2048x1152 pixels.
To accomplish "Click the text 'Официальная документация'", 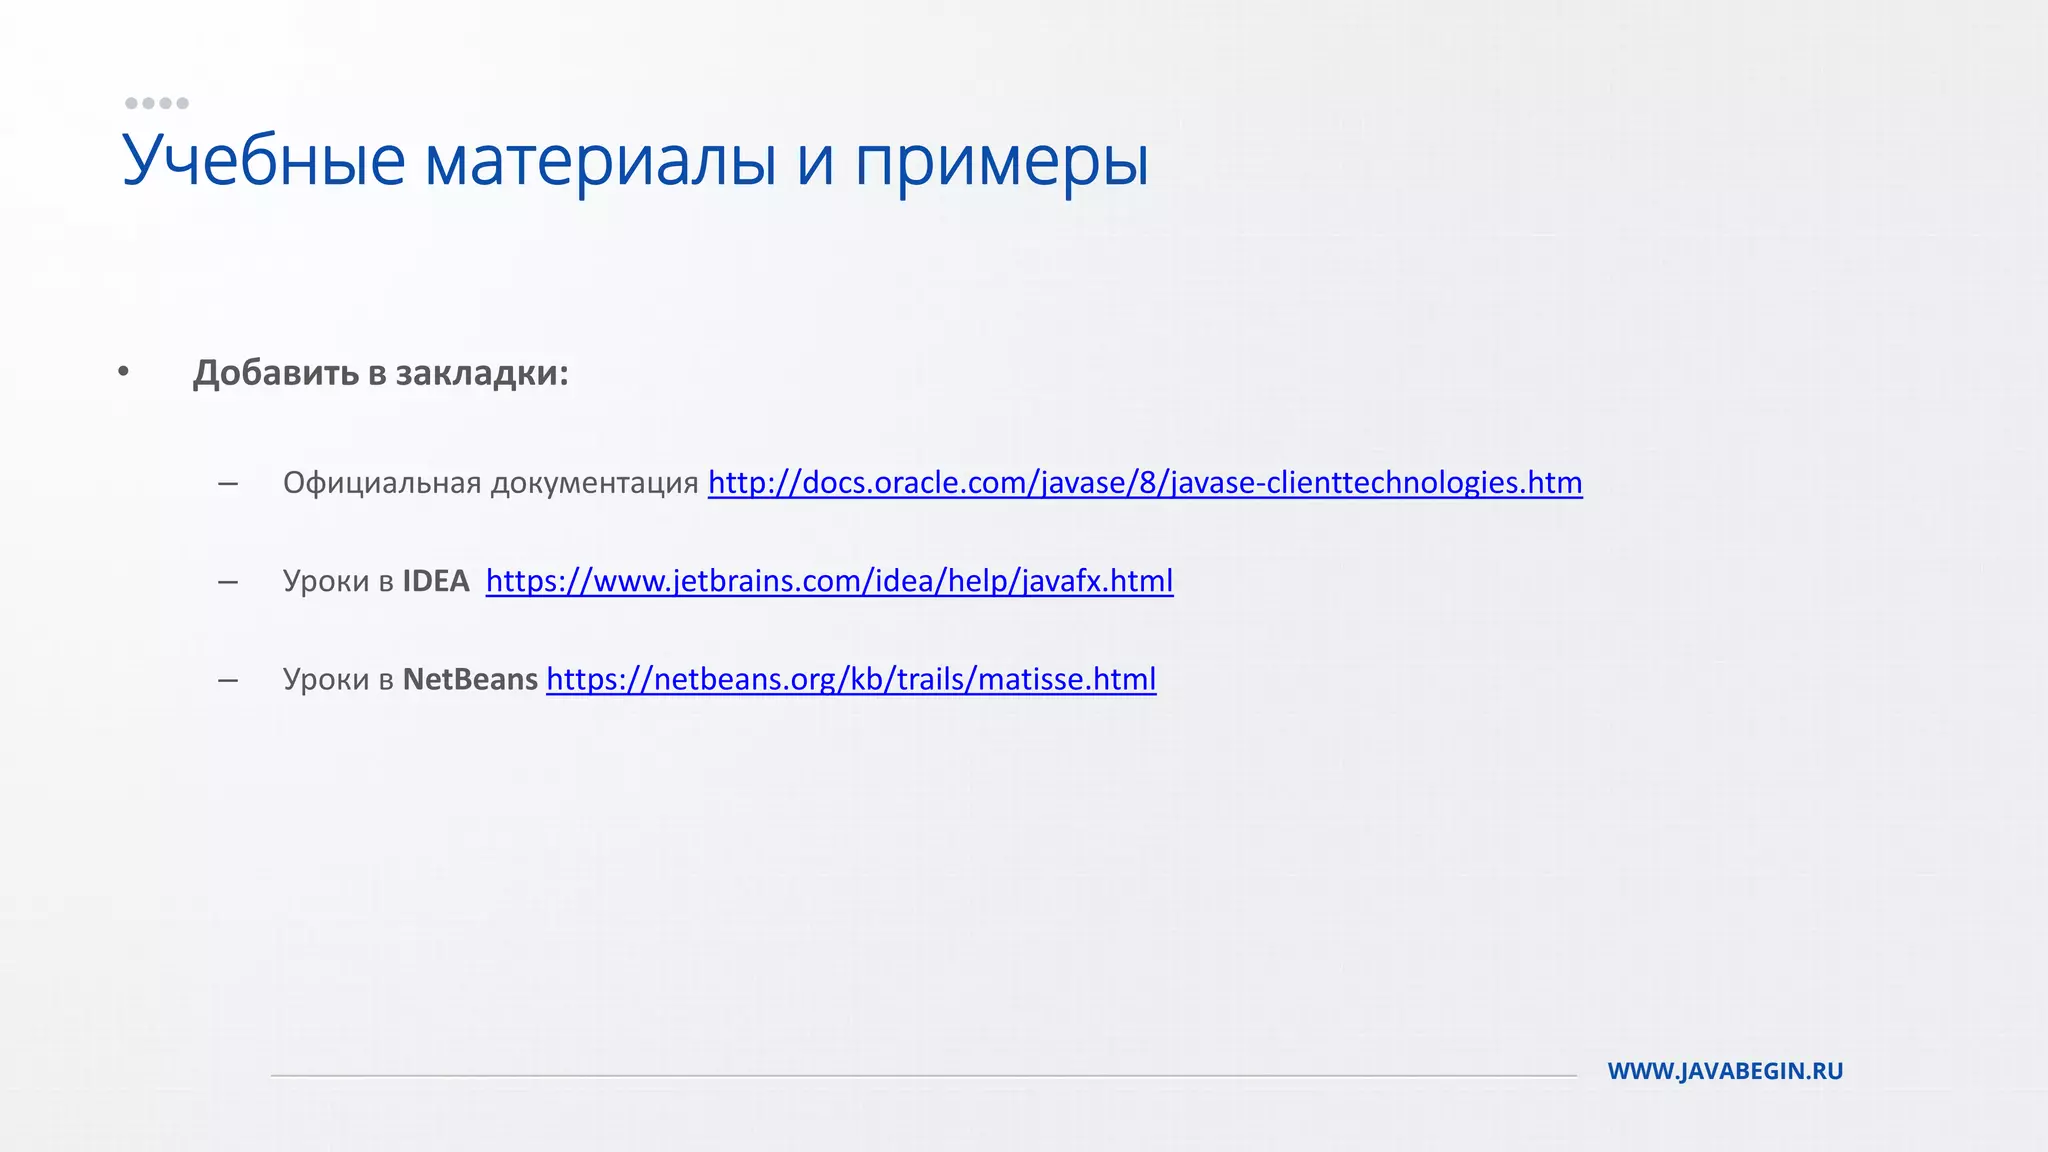I will 490,483.
